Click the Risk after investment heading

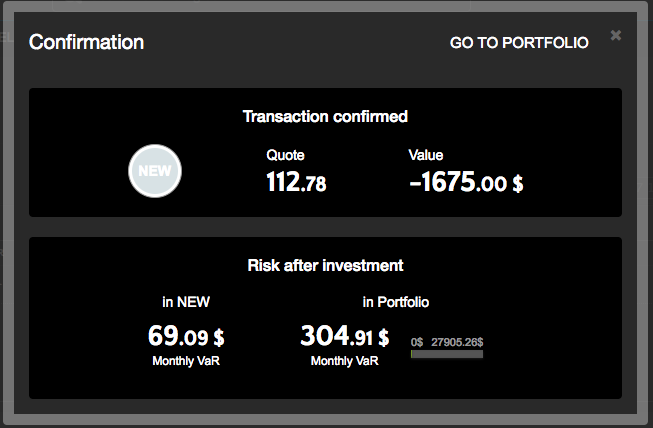click(325, 265)
